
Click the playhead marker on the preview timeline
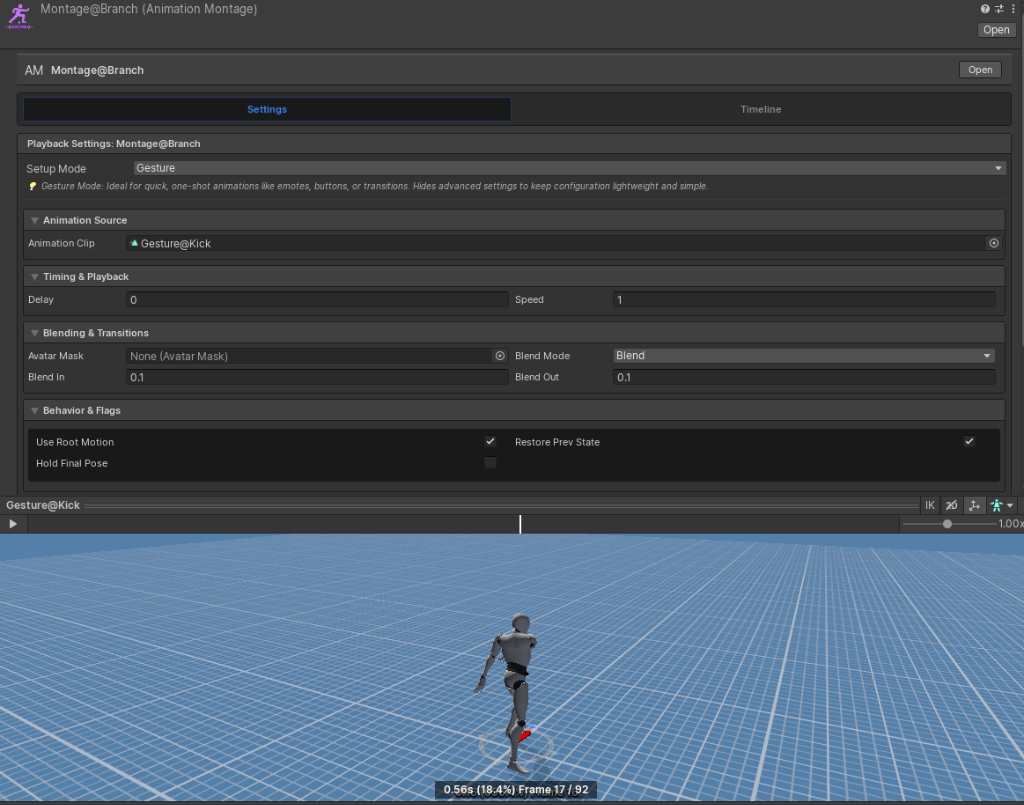click(x=520, y=524)
